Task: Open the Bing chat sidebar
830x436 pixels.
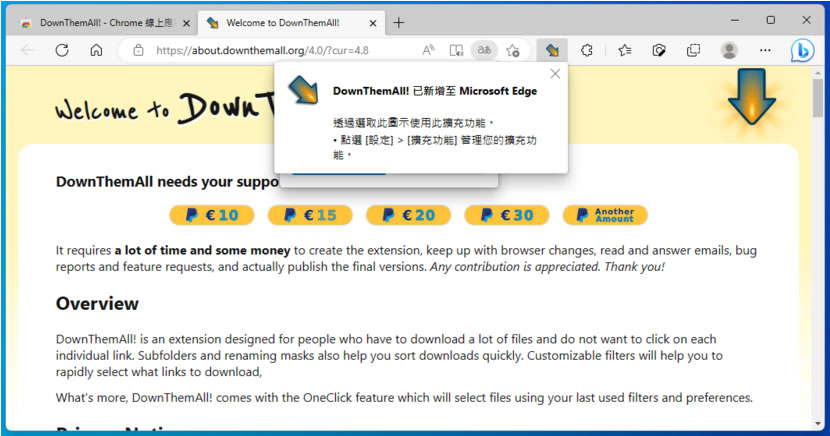Action: (802, 51)
